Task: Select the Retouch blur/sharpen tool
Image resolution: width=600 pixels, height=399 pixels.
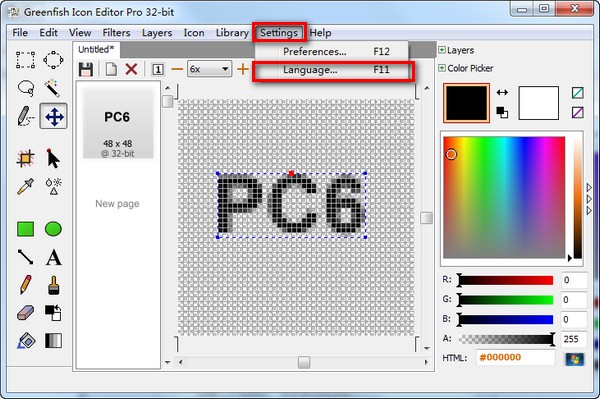Action: click(x=54, y=186)
